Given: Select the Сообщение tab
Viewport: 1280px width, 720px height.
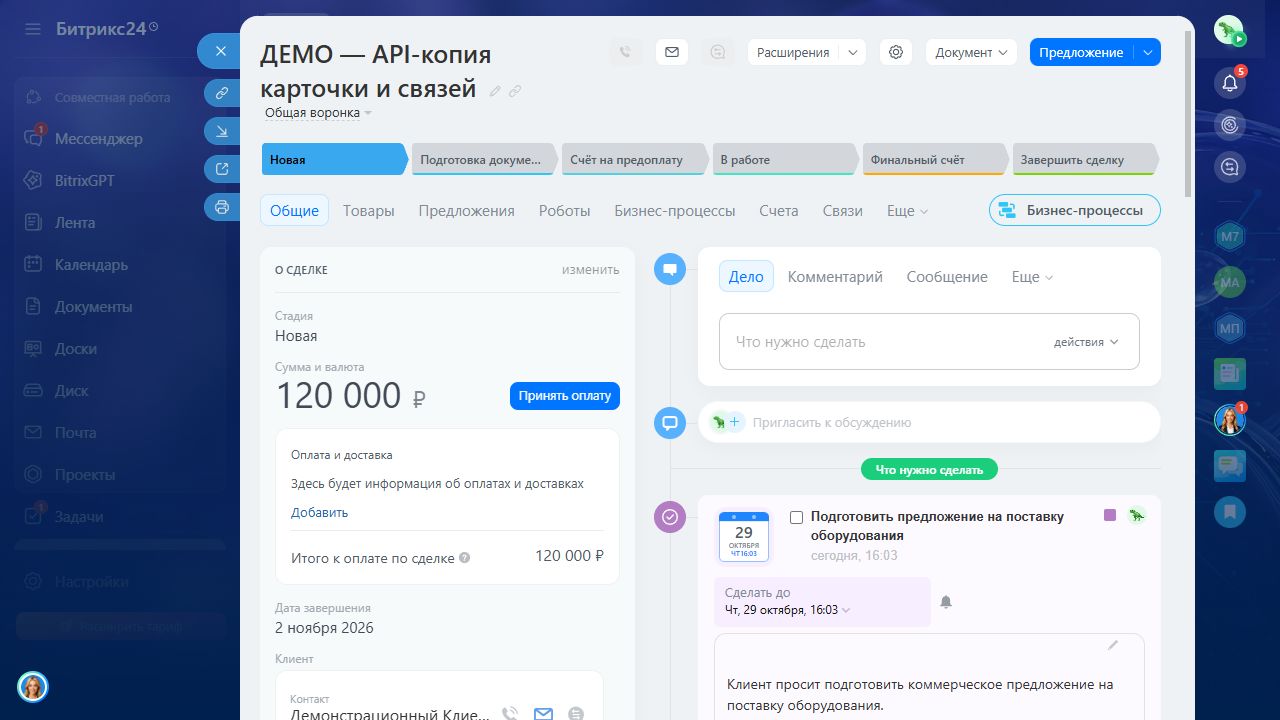Looking at the screenshot, I should [947, 277].
